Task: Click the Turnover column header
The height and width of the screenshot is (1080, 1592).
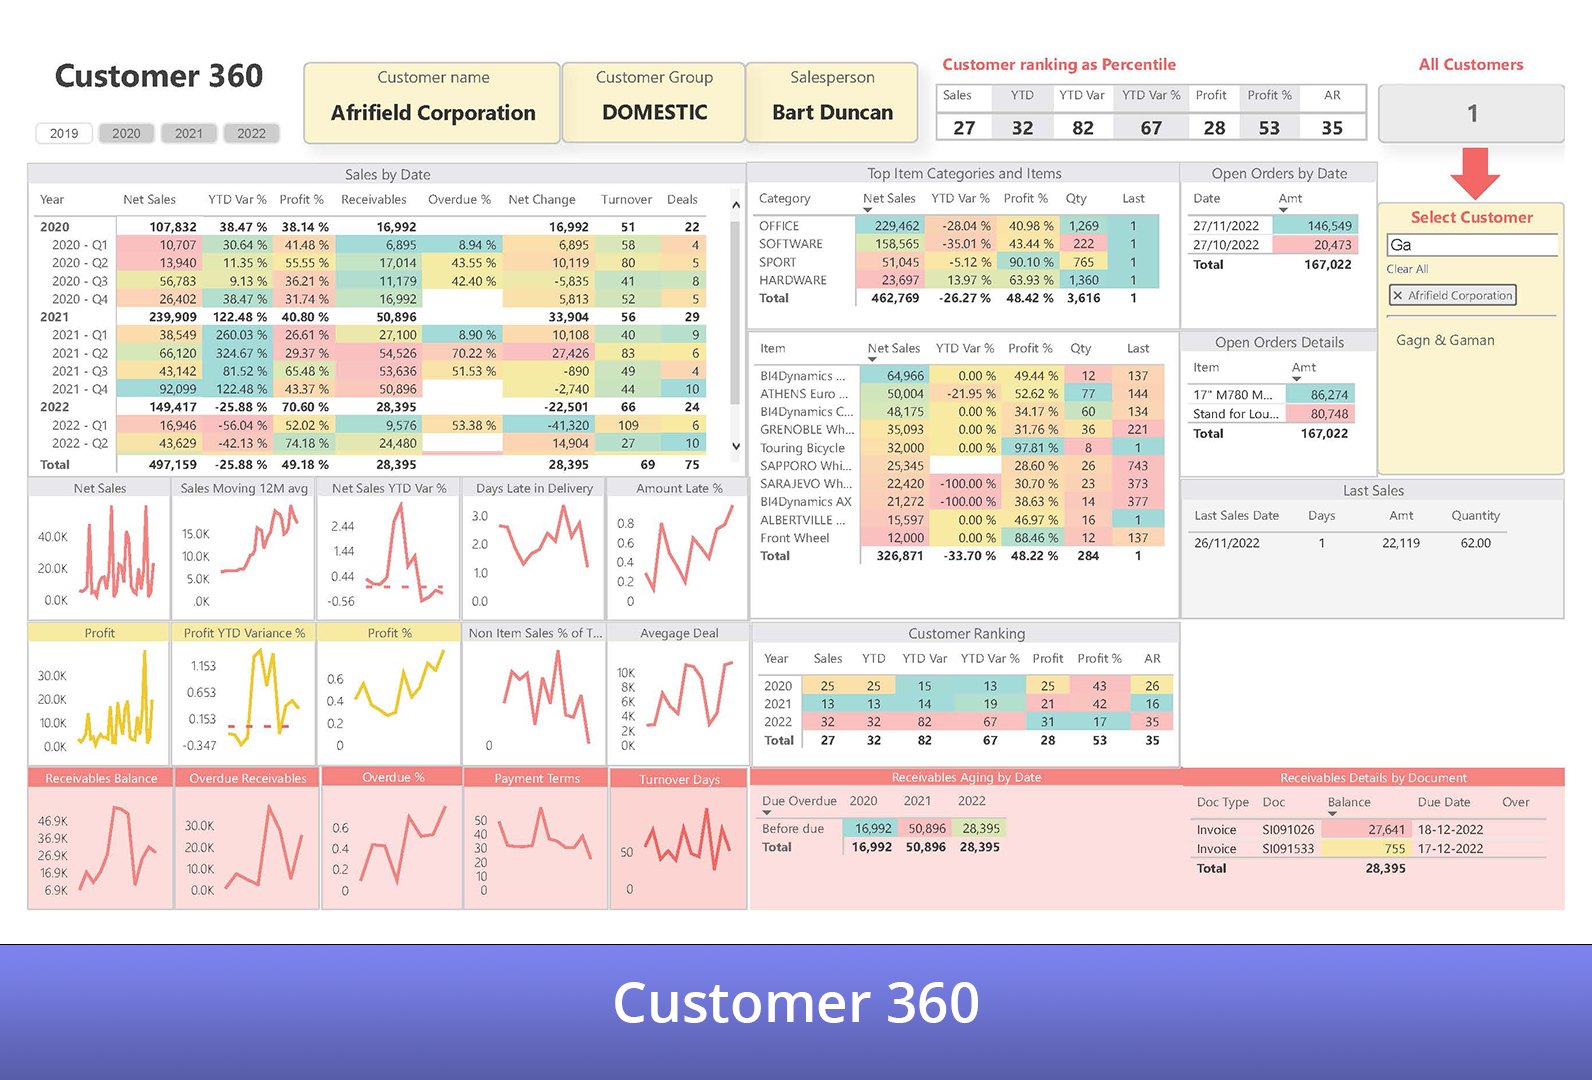Action: (626, 199)
